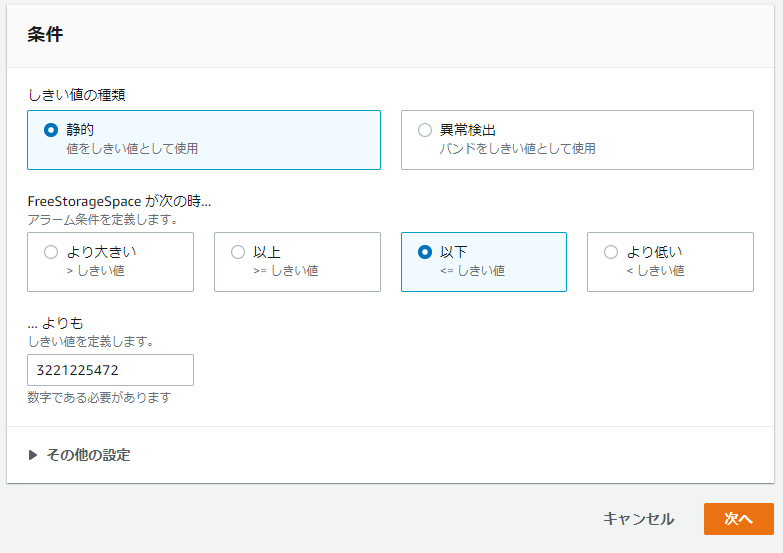Click the threshold value field showing 3221225472

[x=110, y=370]
